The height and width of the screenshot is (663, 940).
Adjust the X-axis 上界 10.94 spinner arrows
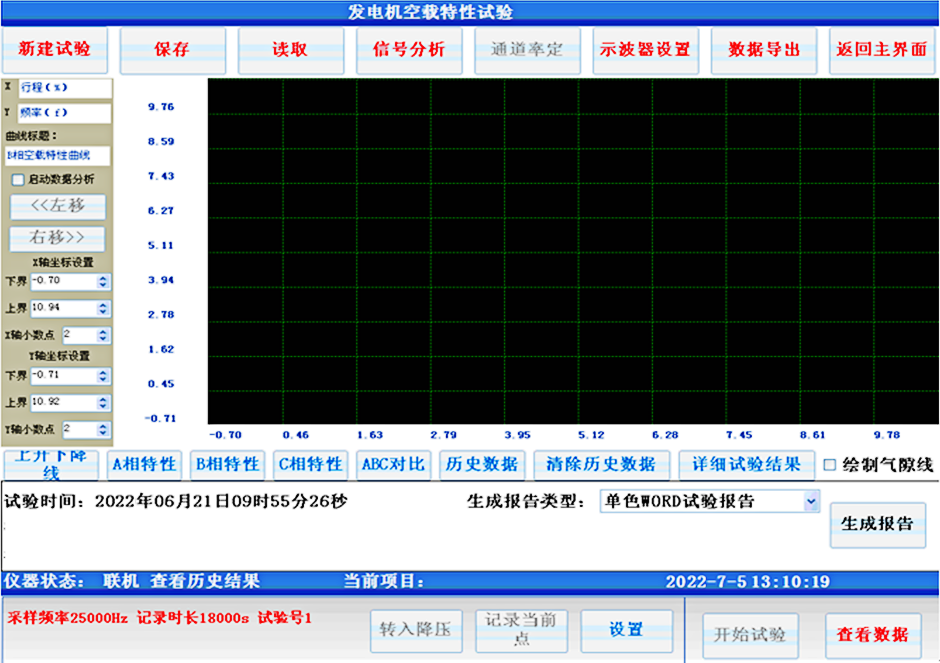103,308
